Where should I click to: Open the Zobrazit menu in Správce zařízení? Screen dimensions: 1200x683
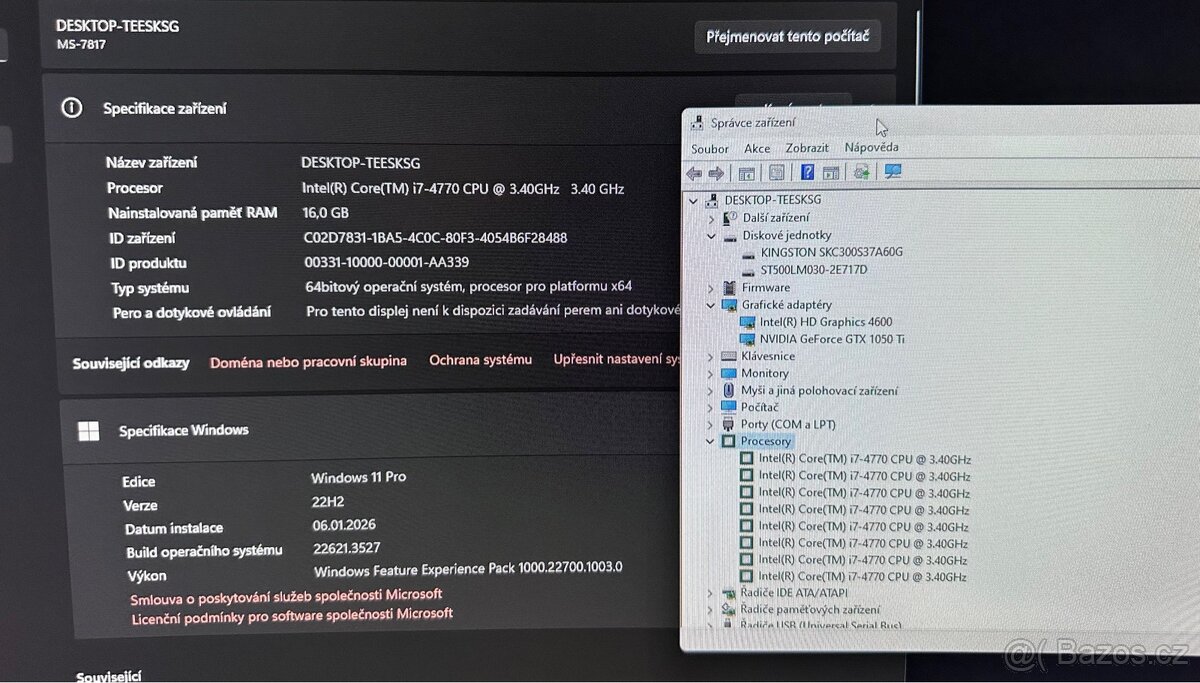[x=806, y=147]
